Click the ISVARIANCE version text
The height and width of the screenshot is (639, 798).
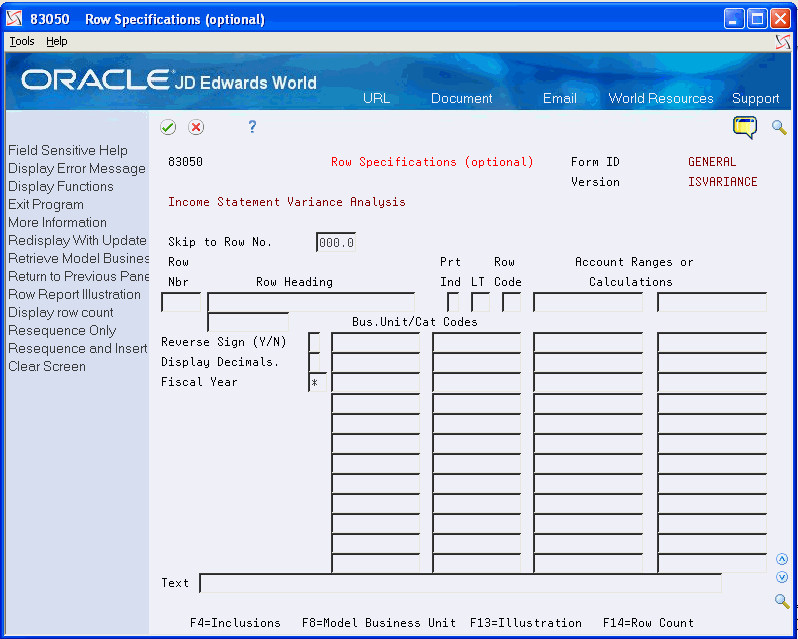coord(723,182)
